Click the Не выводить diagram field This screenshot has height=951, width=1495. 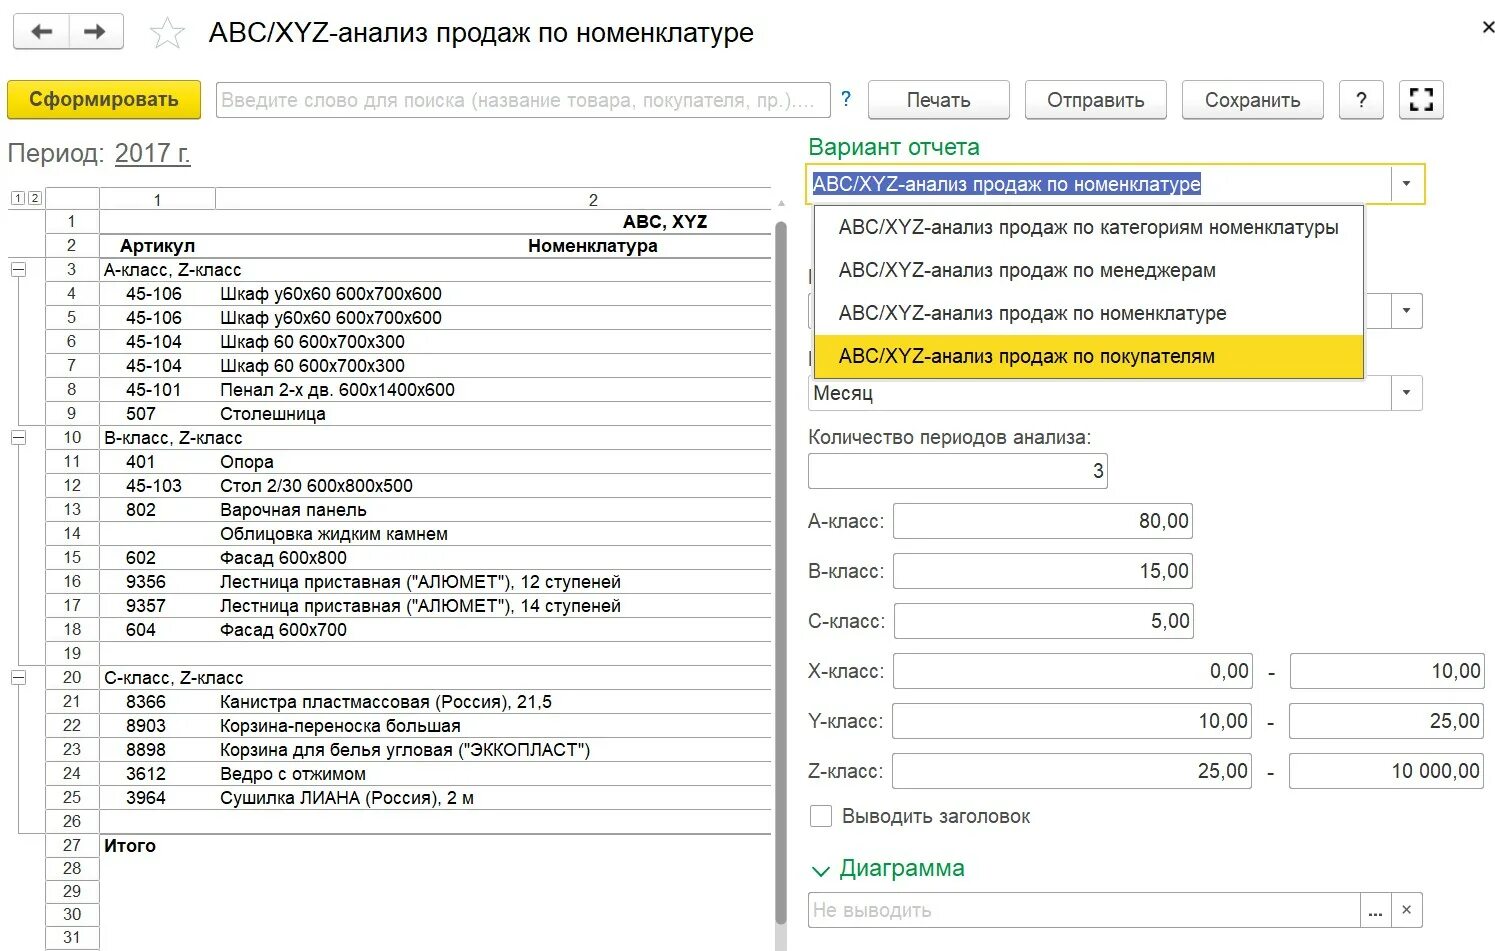tap(1084, 910)
